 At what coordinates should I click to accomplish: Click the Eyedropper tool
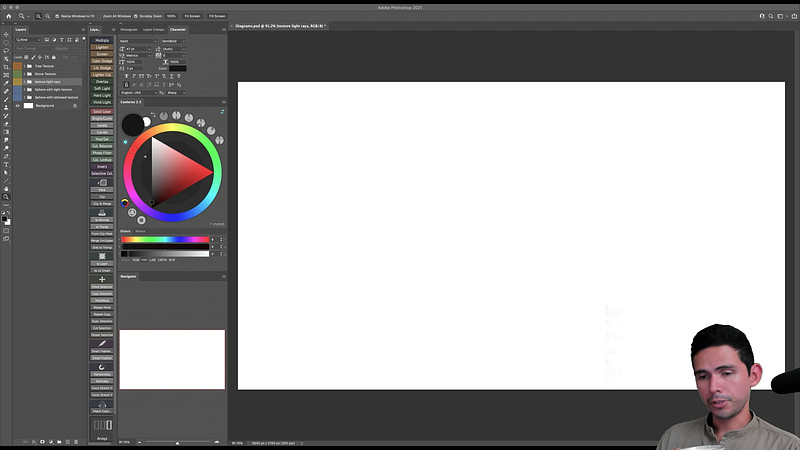tap(6, 83)
